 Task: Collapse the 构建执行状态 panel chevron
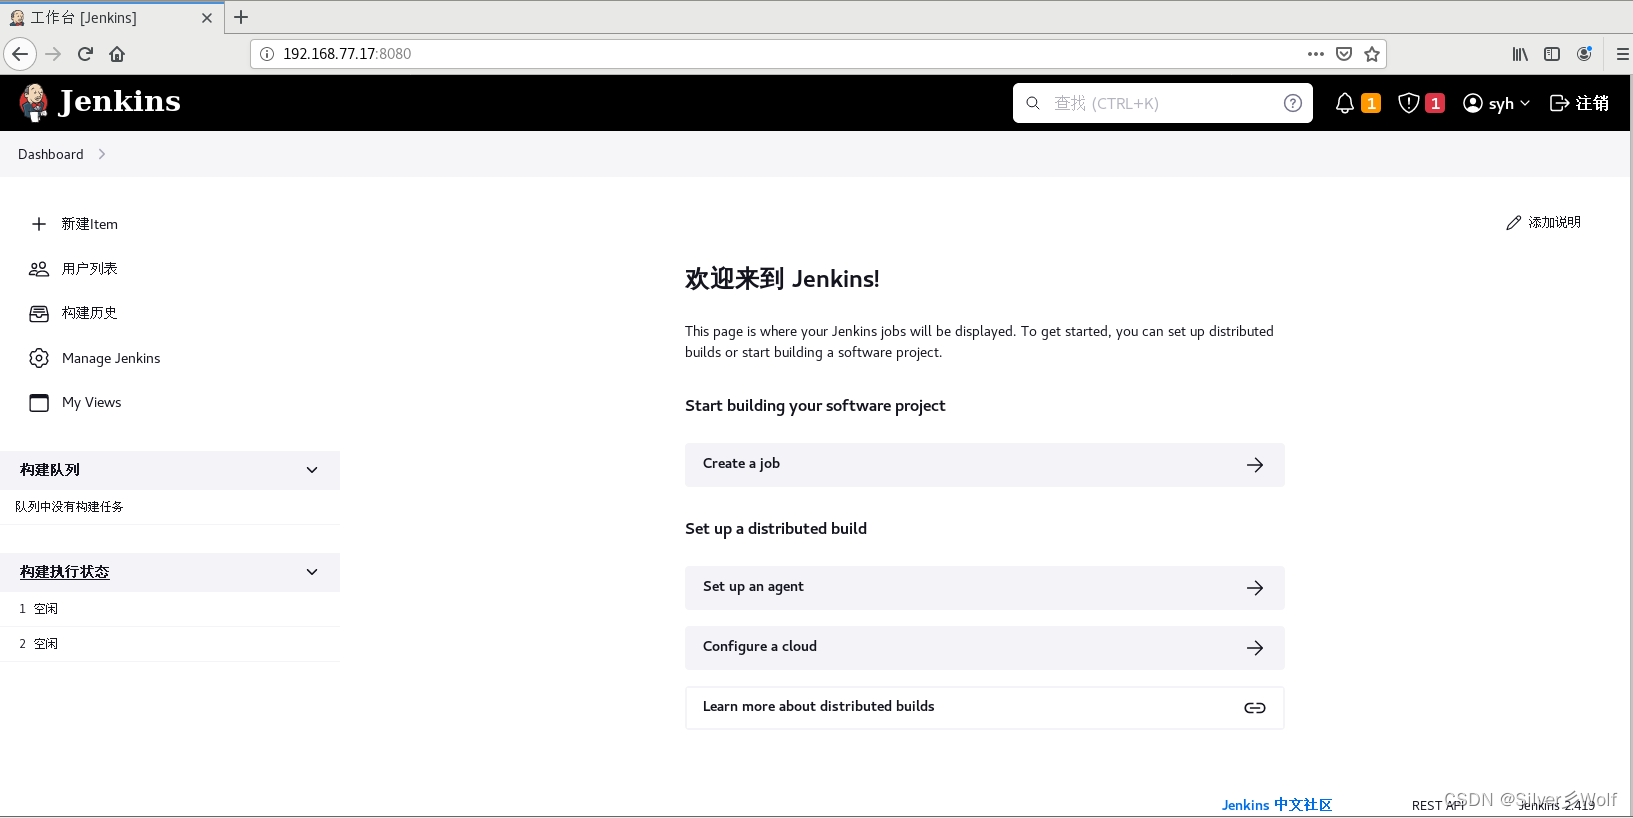(x=312, y=572)
